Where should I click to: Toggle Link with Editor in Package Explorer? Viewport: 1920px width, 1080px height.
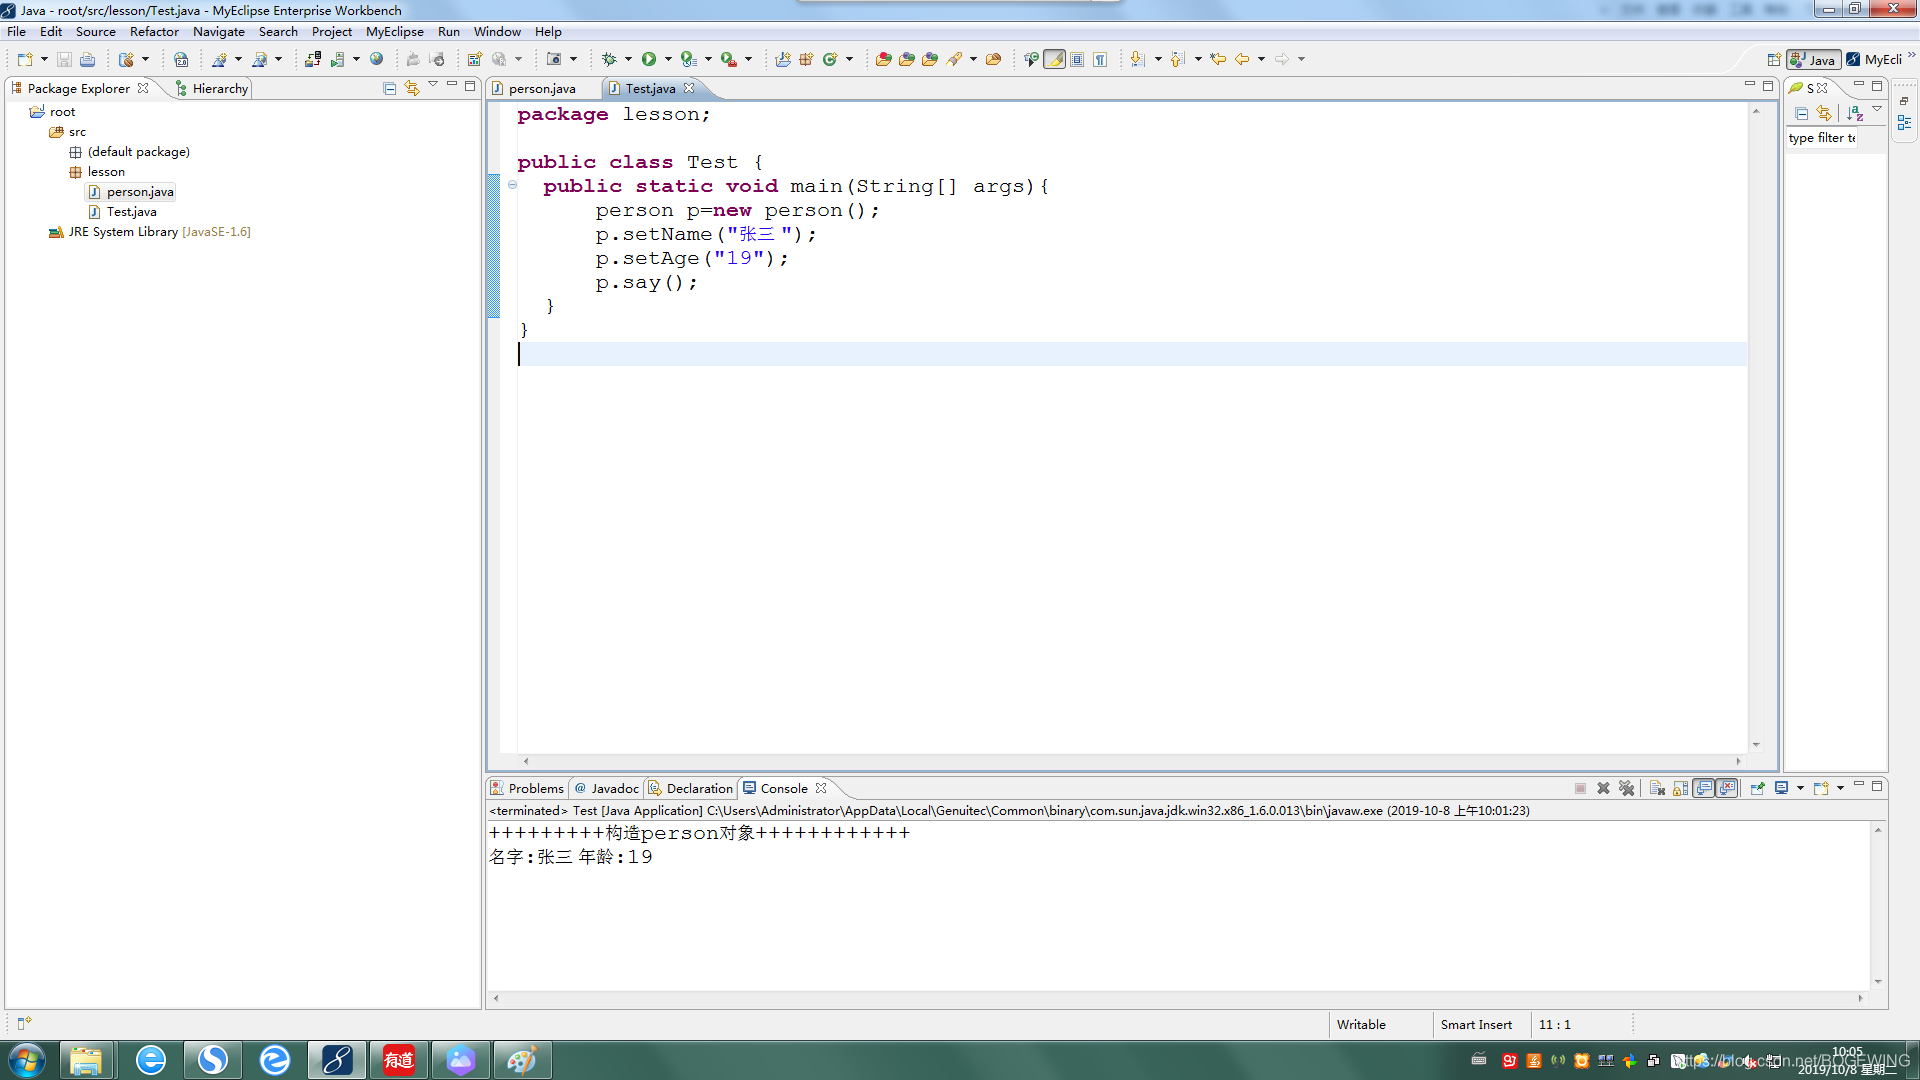click(x=412, y=88)
